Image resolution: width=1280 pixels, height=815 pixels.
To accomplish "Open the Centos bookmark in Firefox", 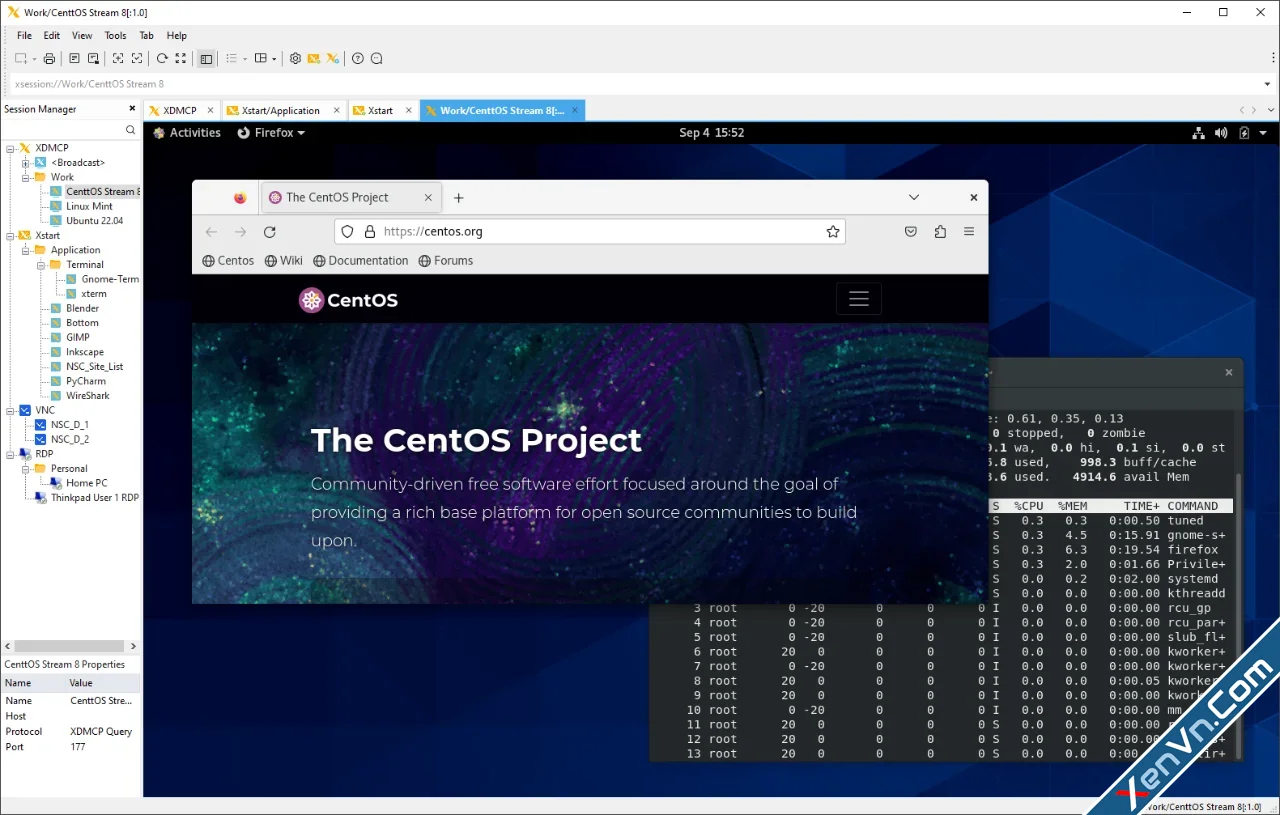I will coord(228,260).
